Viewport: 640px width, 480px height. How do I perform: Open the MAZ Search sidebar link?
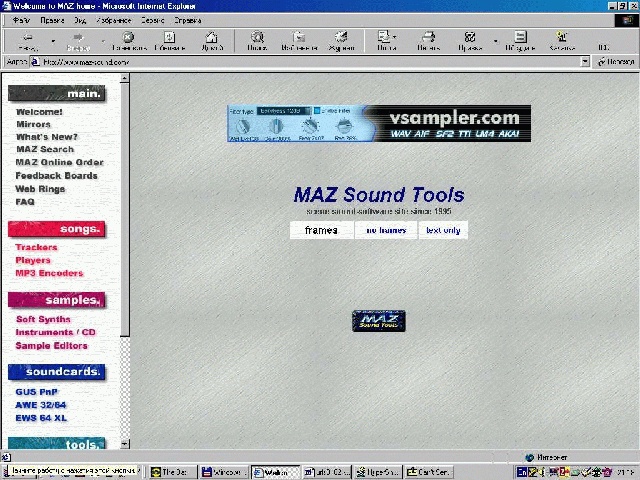pos(45,149)
